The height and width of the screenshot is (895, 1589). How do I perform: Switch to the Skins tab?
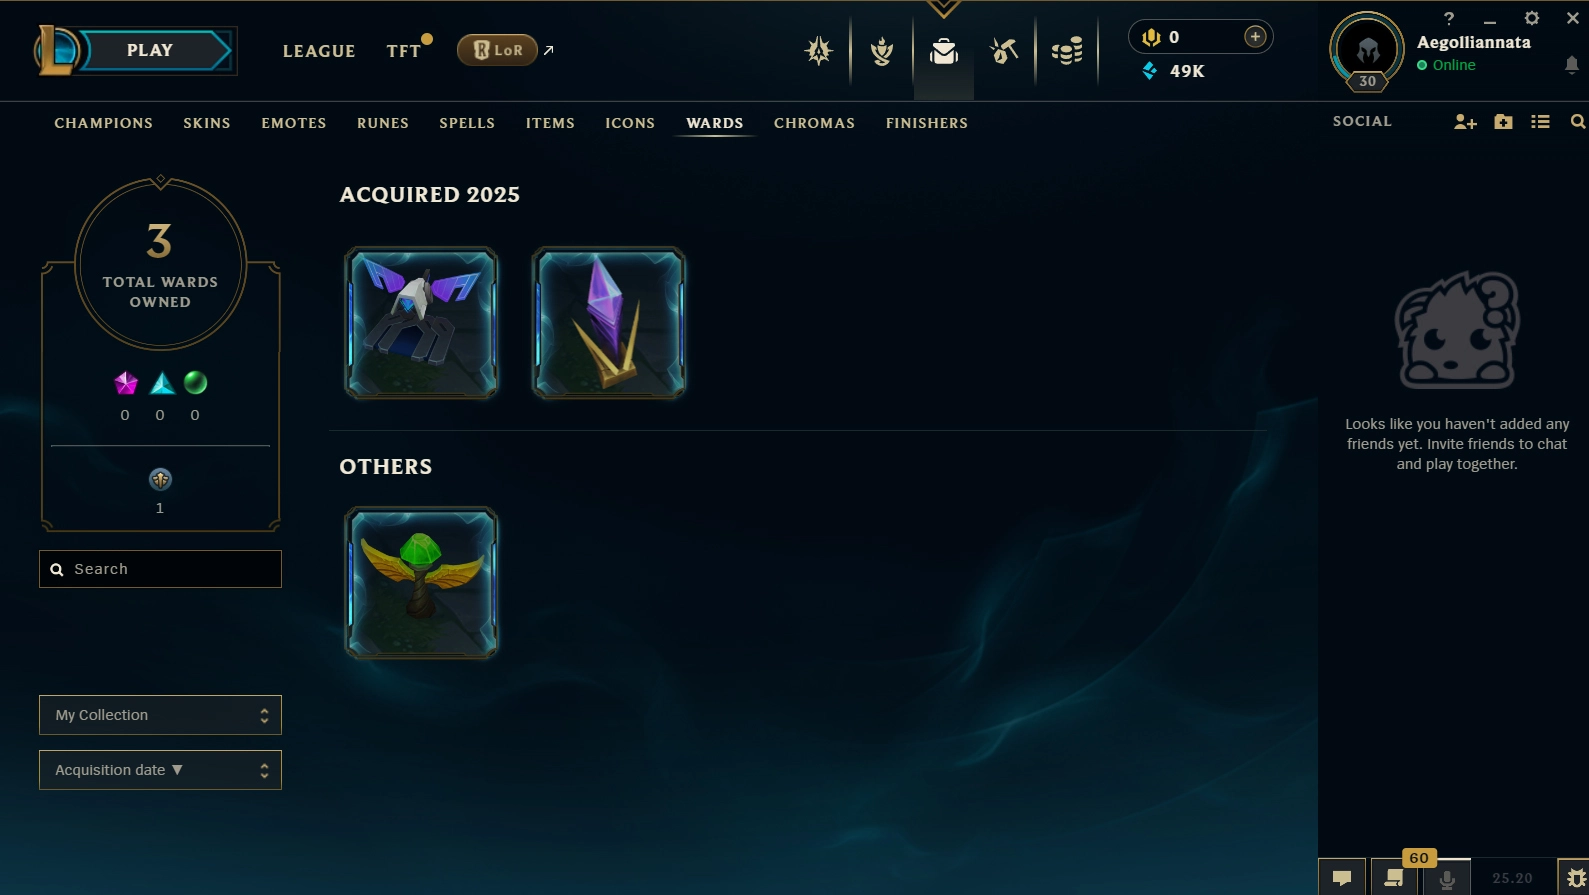coord(207,123)
